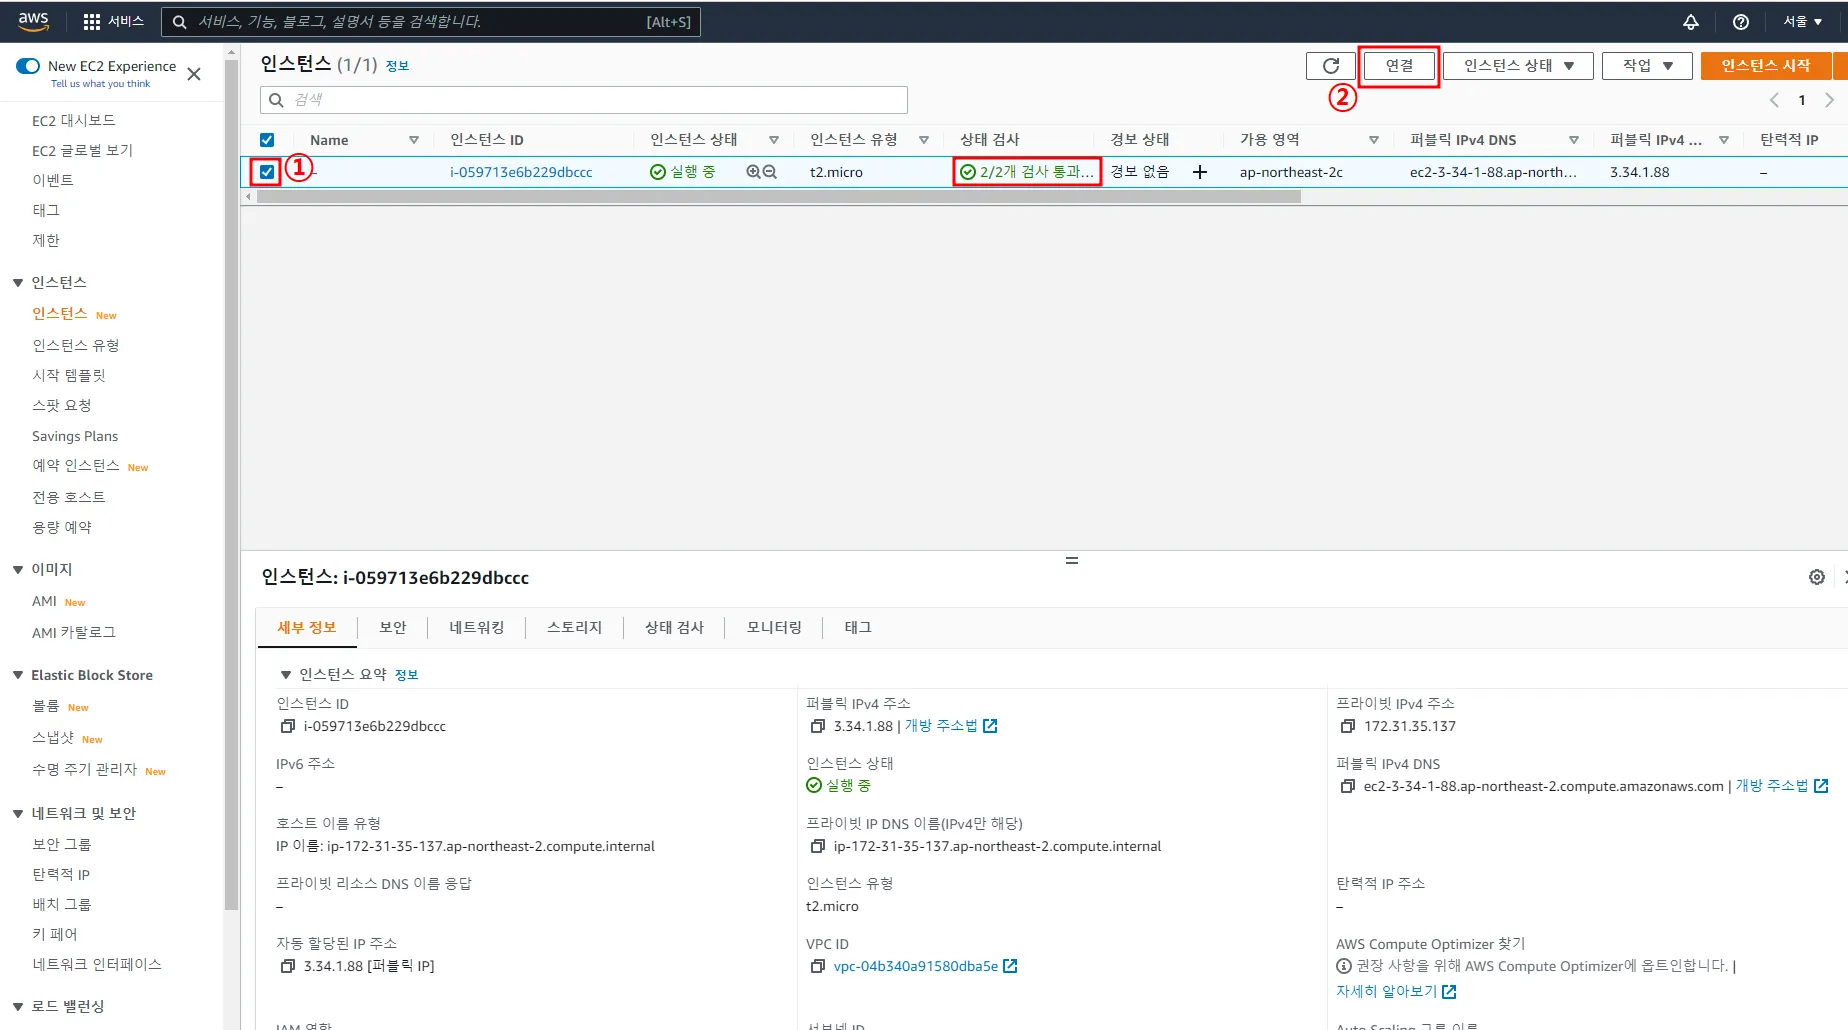The image size is (1848, 1030).
Task: Switch to the 보안 tab
Action: point(393,628)
